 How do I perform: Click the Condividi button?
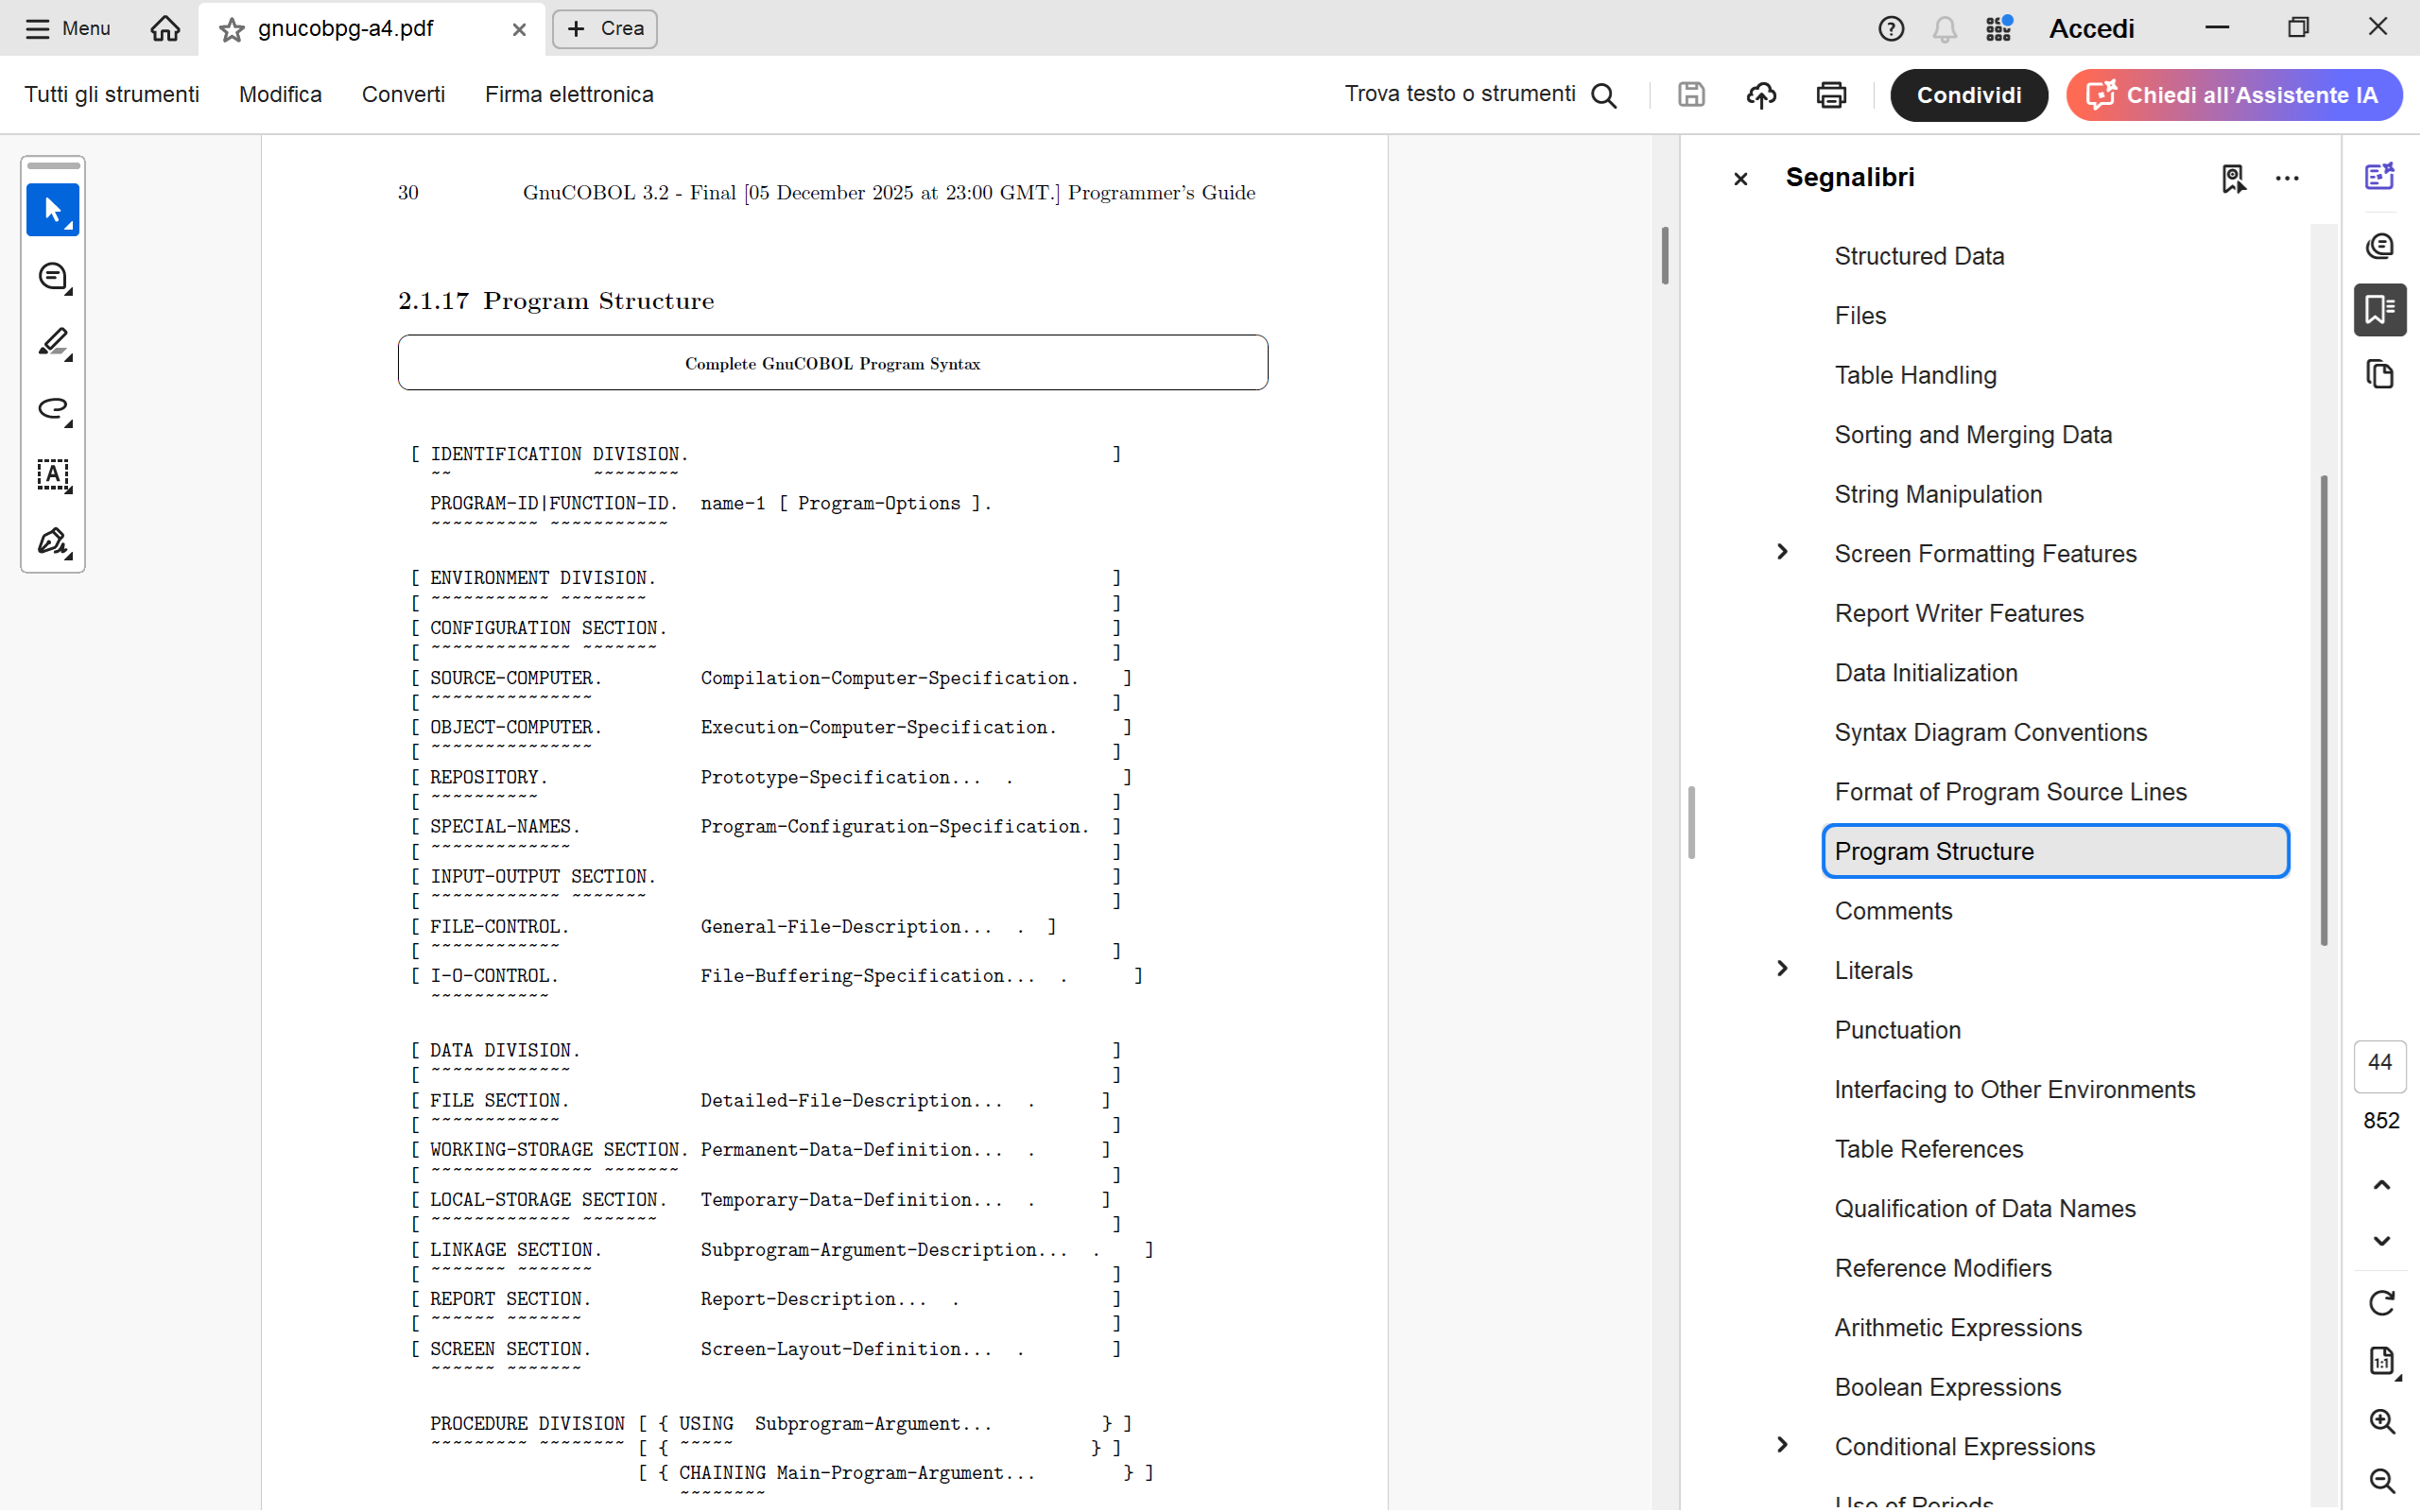click(1968, 95)
